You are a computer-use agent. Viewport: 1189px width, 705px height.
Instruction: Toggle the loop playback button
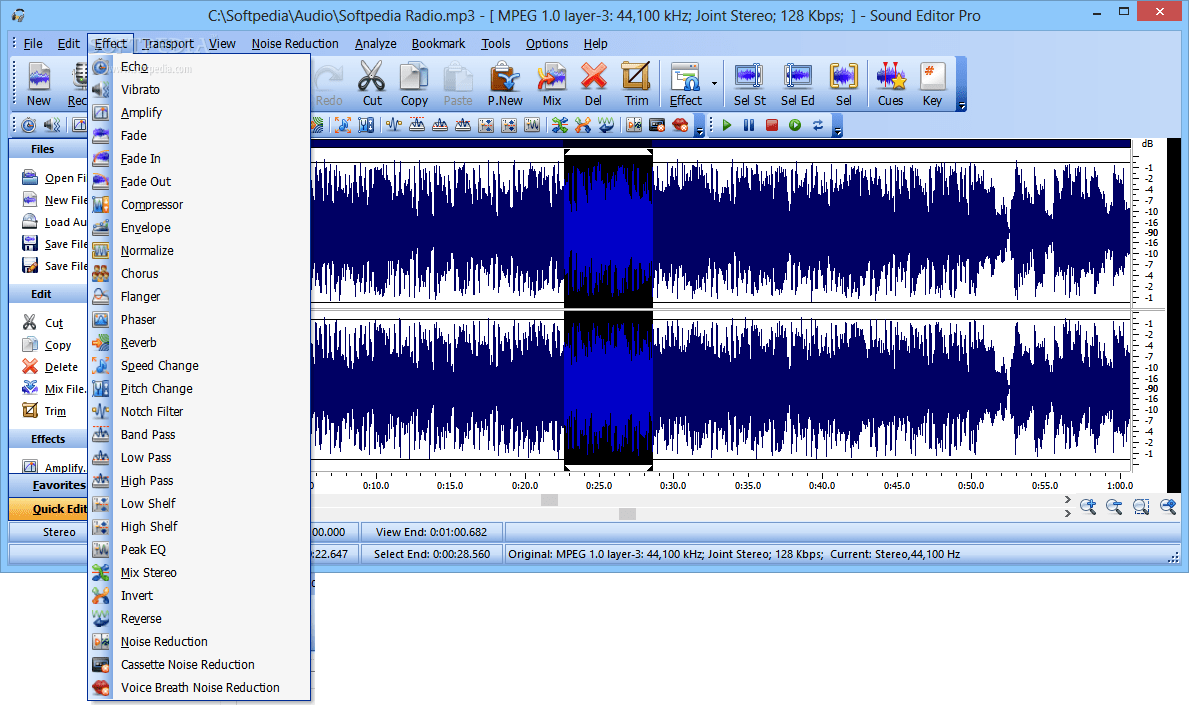817,125
